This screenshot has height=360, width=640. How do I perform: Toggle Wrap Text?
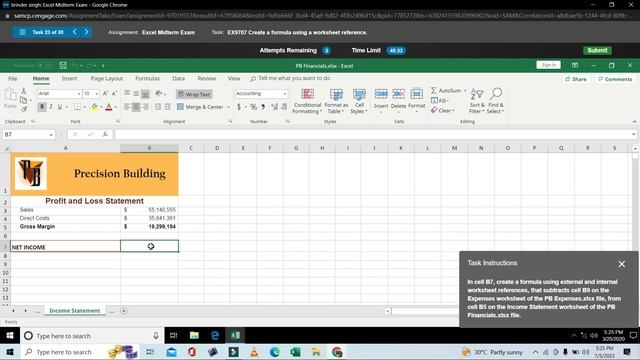194,94
